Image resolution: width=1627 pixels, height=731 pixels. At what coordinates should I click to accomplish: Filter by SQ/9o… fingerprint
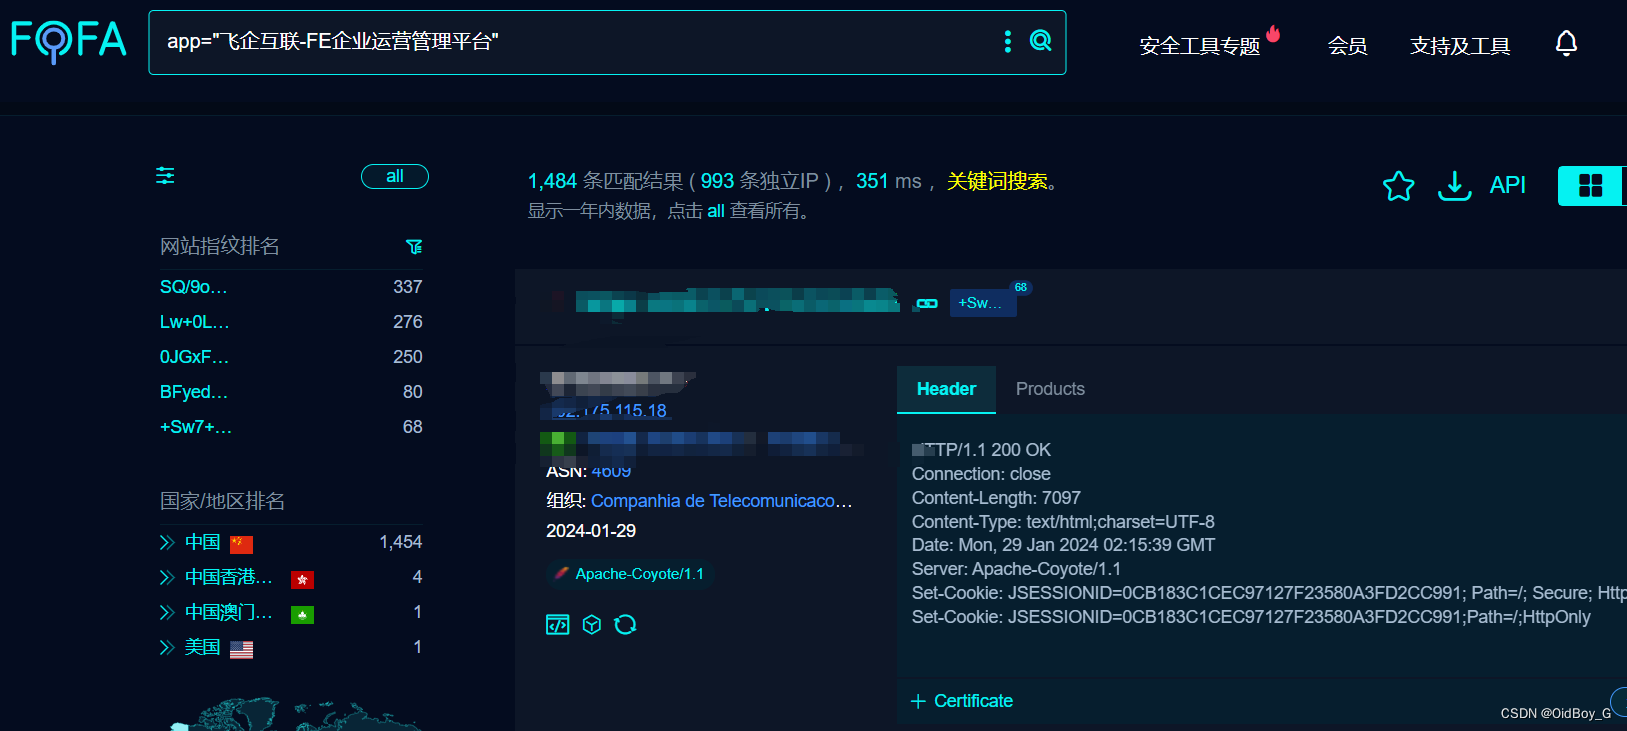[x=194, y=287]
